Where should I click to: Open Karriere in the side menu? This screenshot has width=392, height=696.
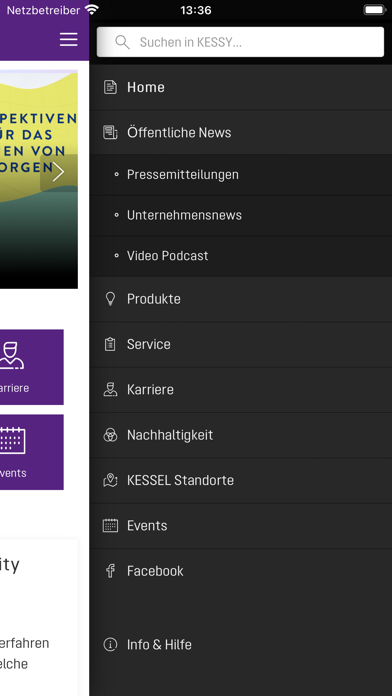(x=241, y=390)
